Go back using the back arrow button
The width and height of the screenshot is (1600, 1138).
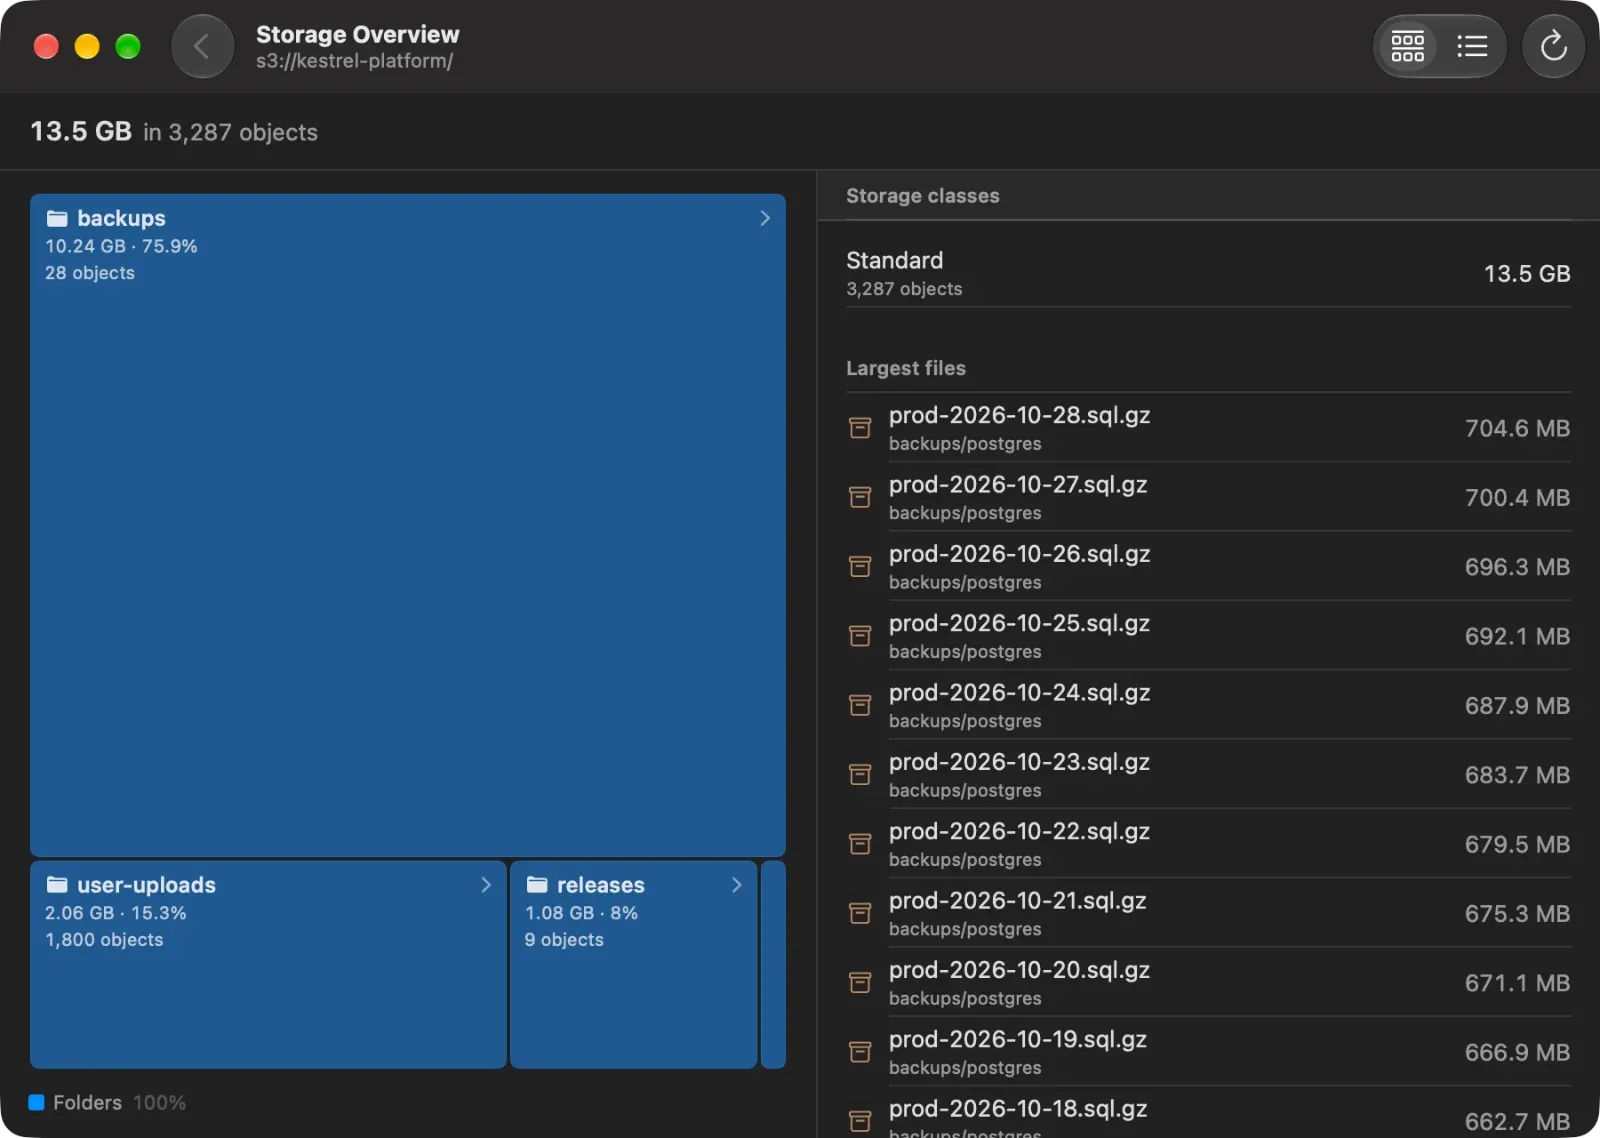[x=202, y=46]
